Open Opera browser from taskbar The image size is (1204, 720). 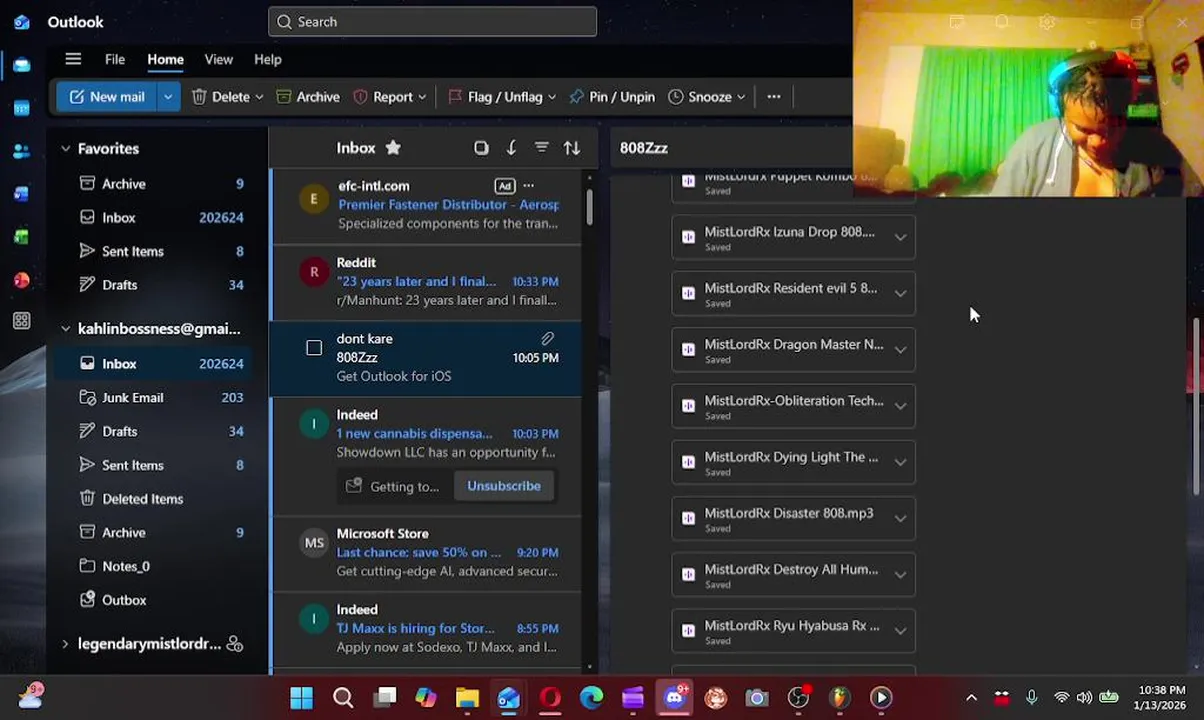click(550, 697)
